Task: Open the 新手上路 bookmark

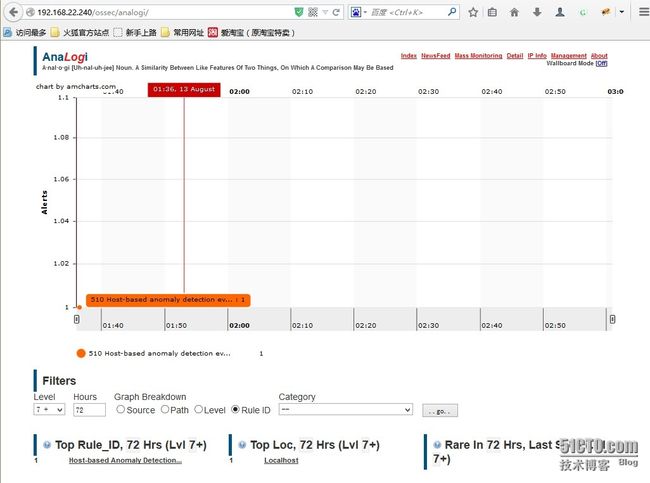Action: (x=136, y=32)
